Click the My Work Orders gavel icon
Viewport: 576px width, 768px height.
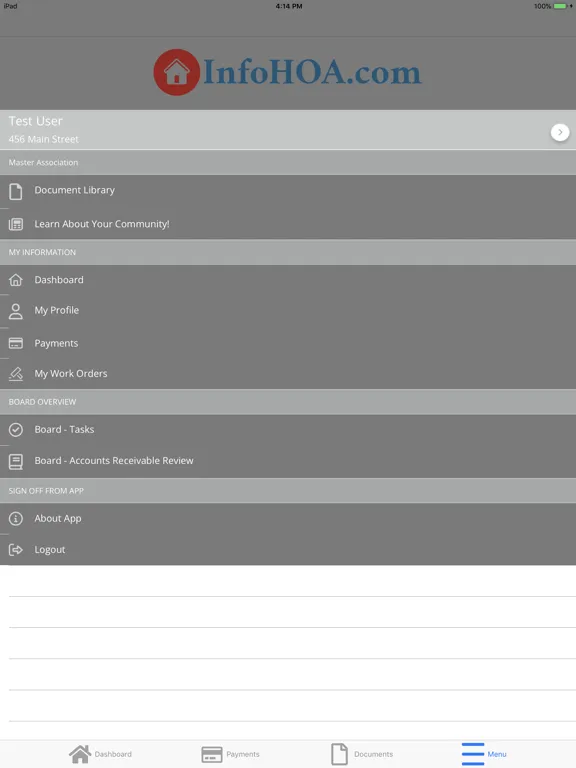click(16, 374)
